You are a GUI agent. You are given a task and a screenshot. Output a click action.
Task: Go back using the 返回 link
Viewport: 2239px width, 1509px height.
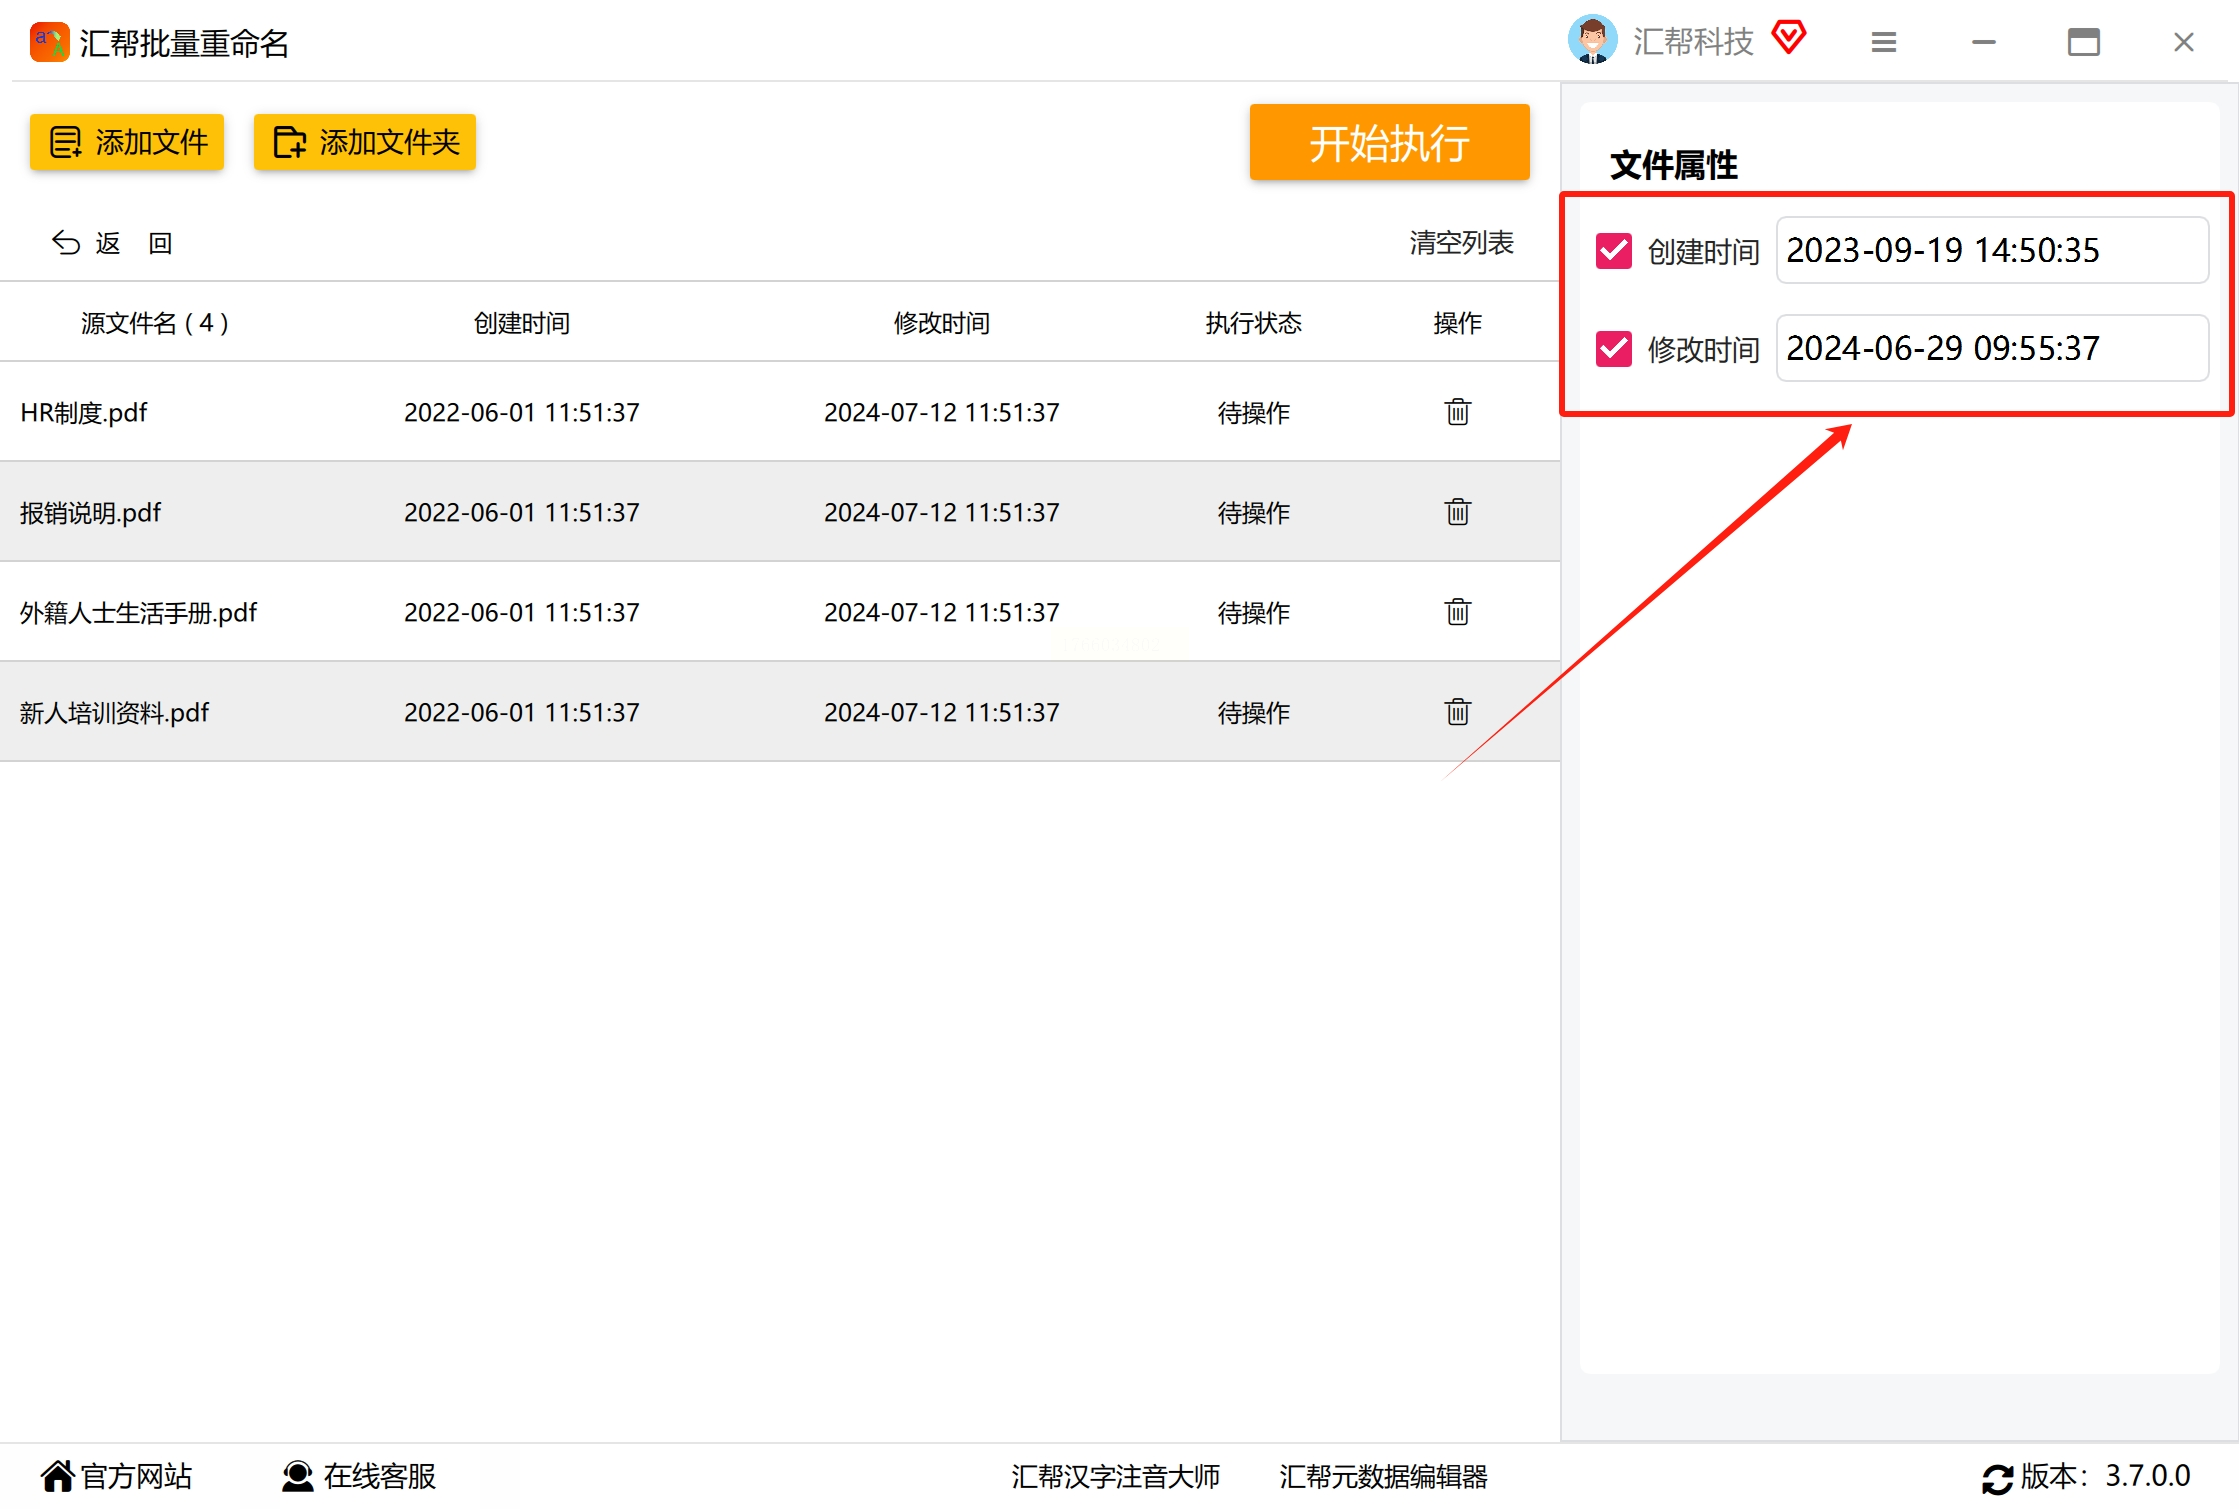tap(112, 243)
